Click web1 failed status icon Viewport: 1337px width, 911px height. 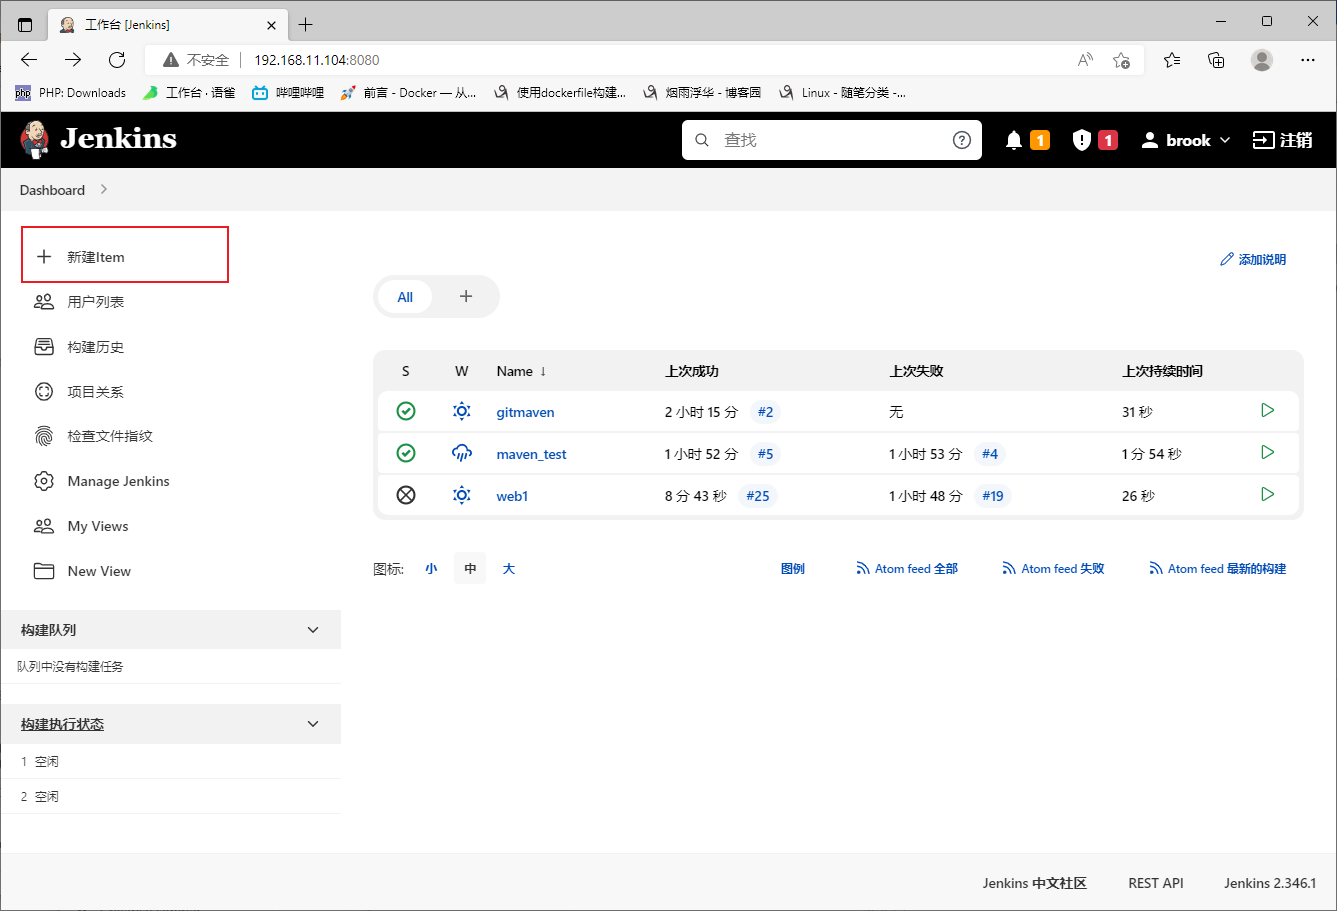click(x=406, y=495)
